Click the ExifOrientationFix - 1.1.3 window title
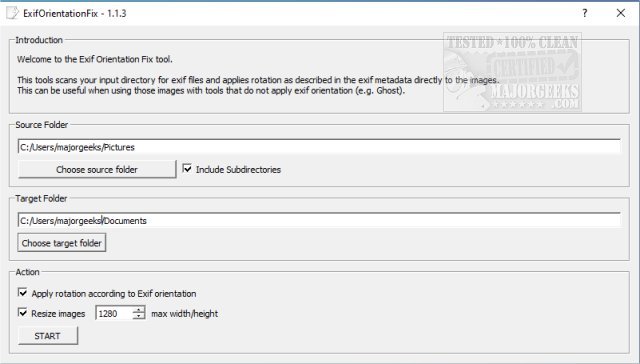The height and width of the screenshot is (364, 640). (75, 13)
